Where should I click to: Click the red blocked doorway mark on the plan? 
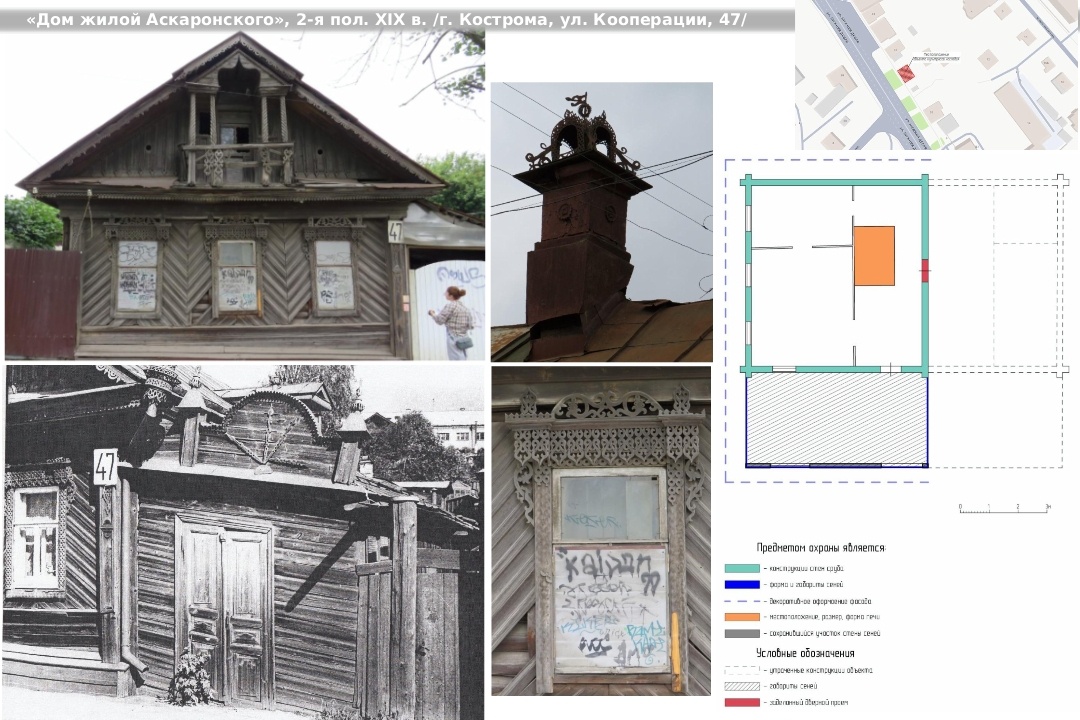(925, 271)
